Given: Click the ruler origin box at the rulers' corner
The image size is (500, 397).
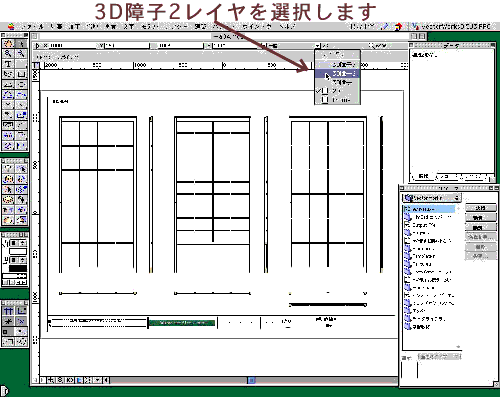Looking at the screenshot, I should click(x=36, y=65).
